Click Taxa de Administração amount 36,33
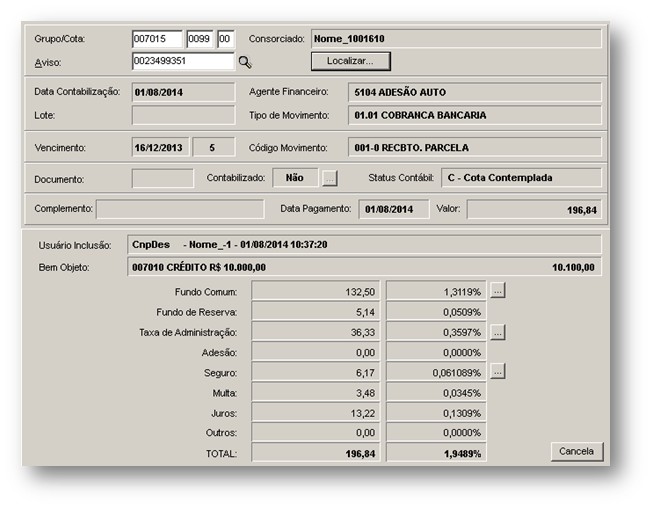The height and width of the screenshot is (508, 652). pos(316,332)
